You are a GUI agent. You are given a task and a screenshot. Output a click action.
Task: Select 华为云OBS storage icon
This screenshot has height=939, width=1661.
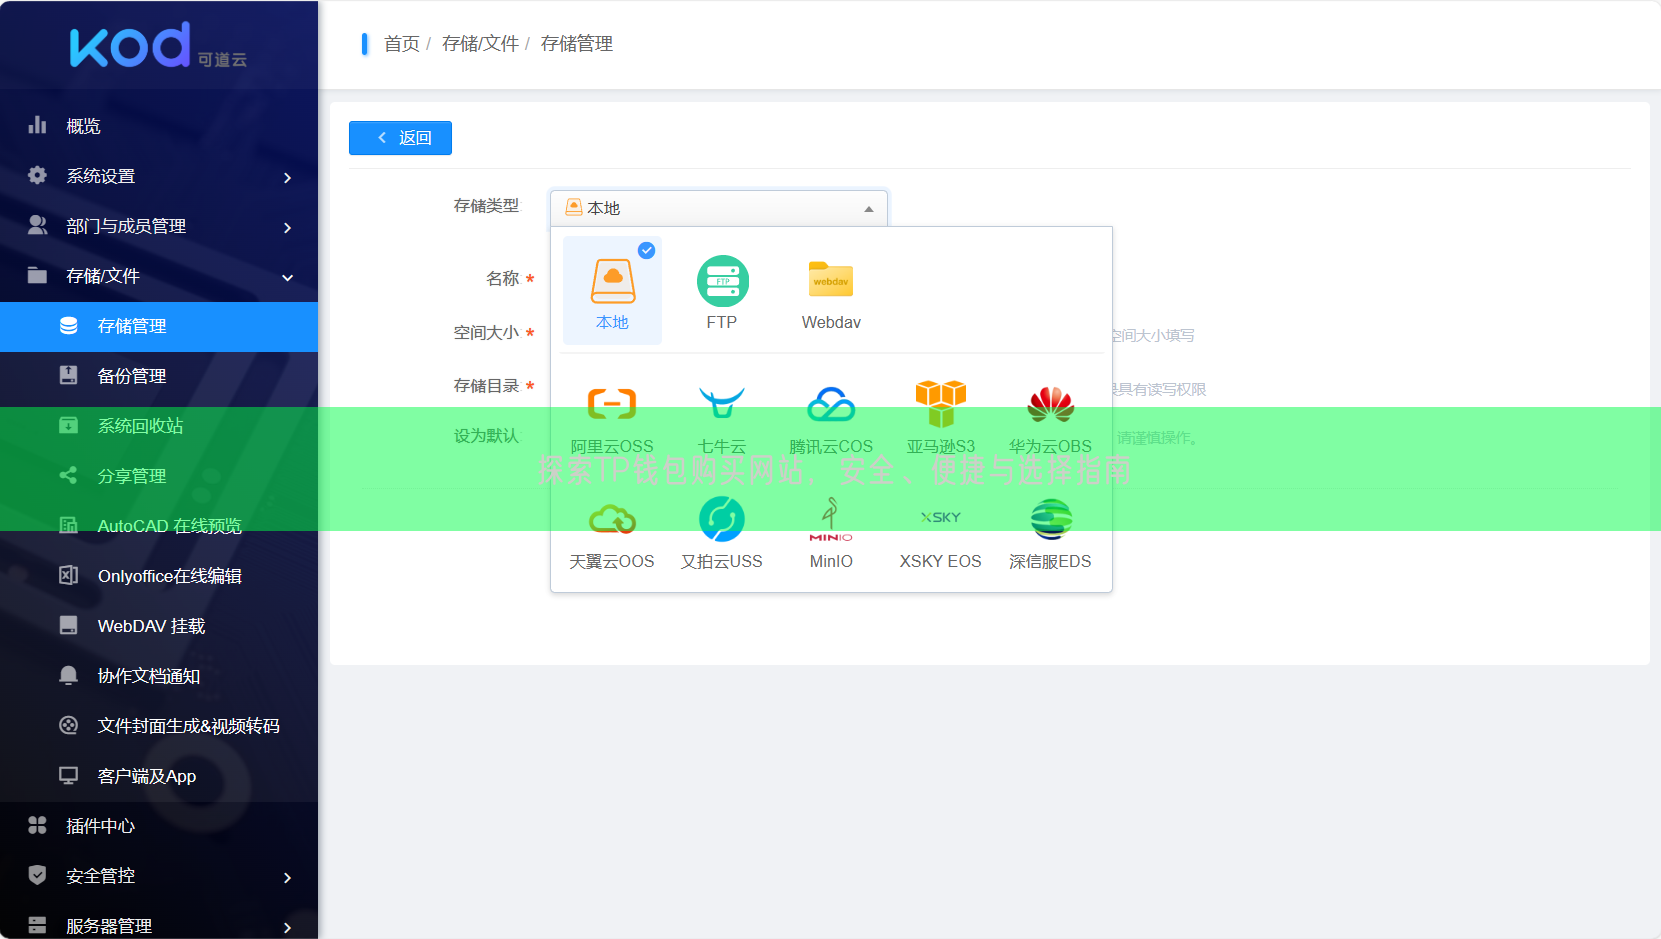(1051, 404)
